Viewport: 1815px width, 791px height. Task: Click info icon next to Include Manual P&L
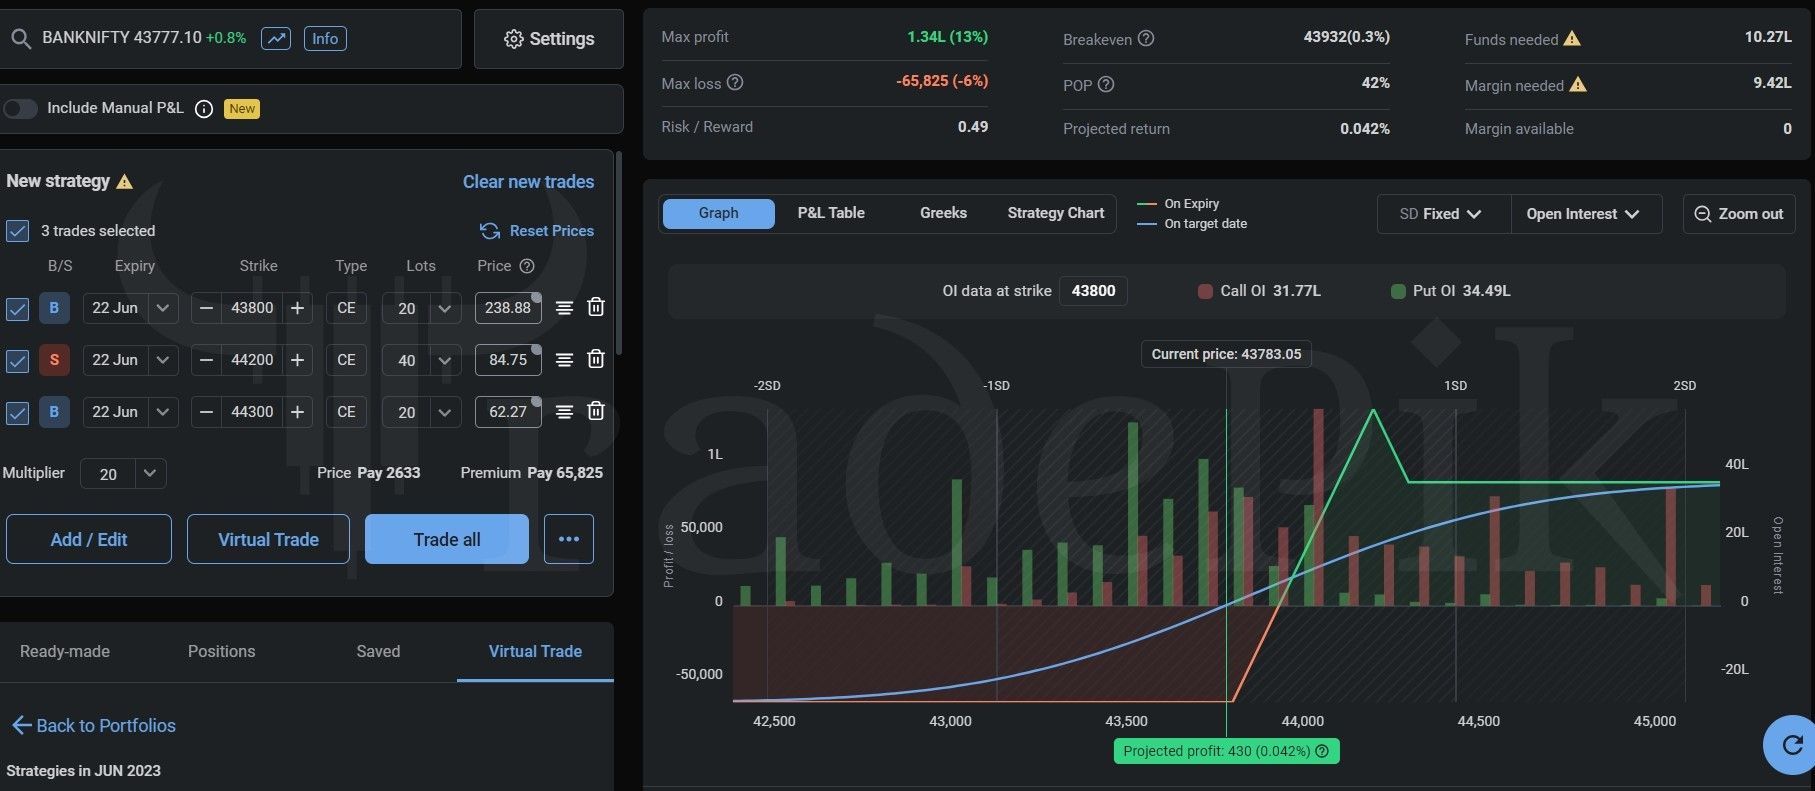204,108
